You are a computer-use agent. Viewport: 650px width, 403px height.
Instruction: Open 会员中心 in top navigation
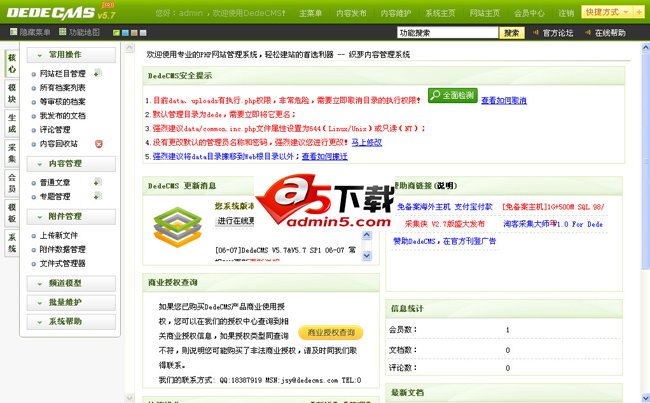[x=529, y=13]
